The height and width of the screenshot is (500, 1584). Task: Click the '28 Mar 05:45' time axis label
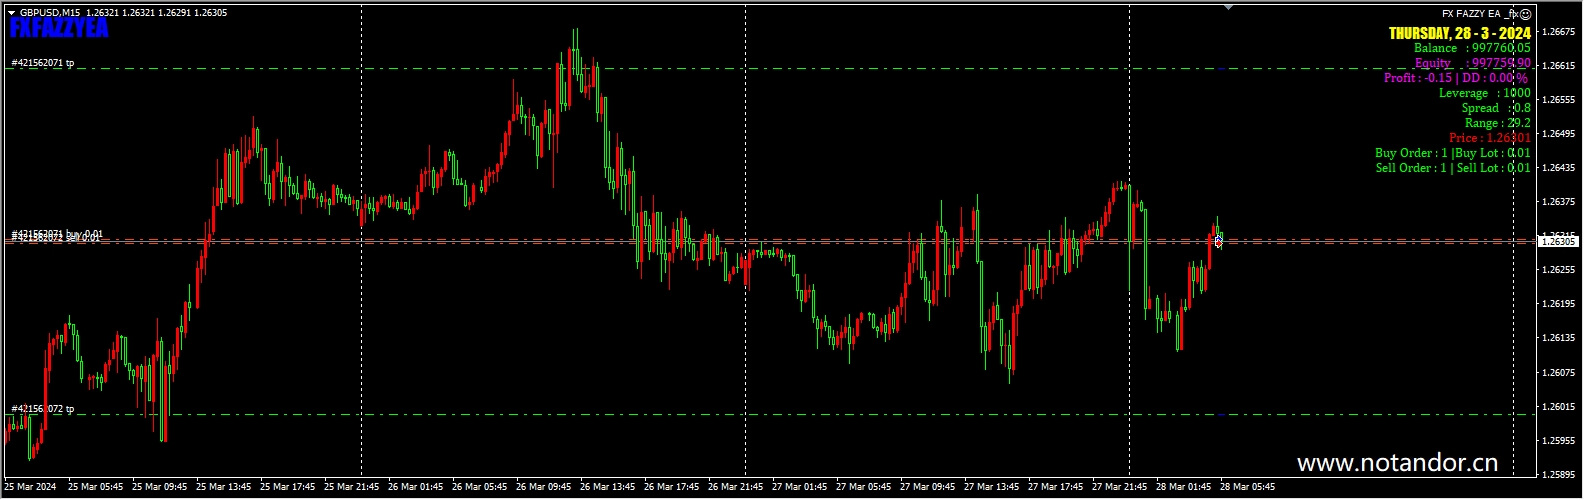1248,487
